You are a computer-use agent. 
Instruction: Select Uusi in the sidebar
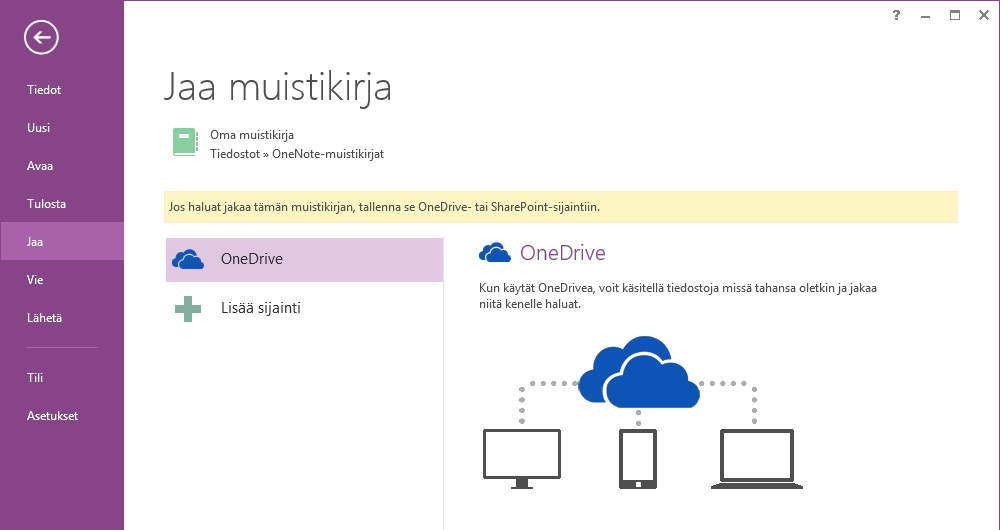(38, 128)
